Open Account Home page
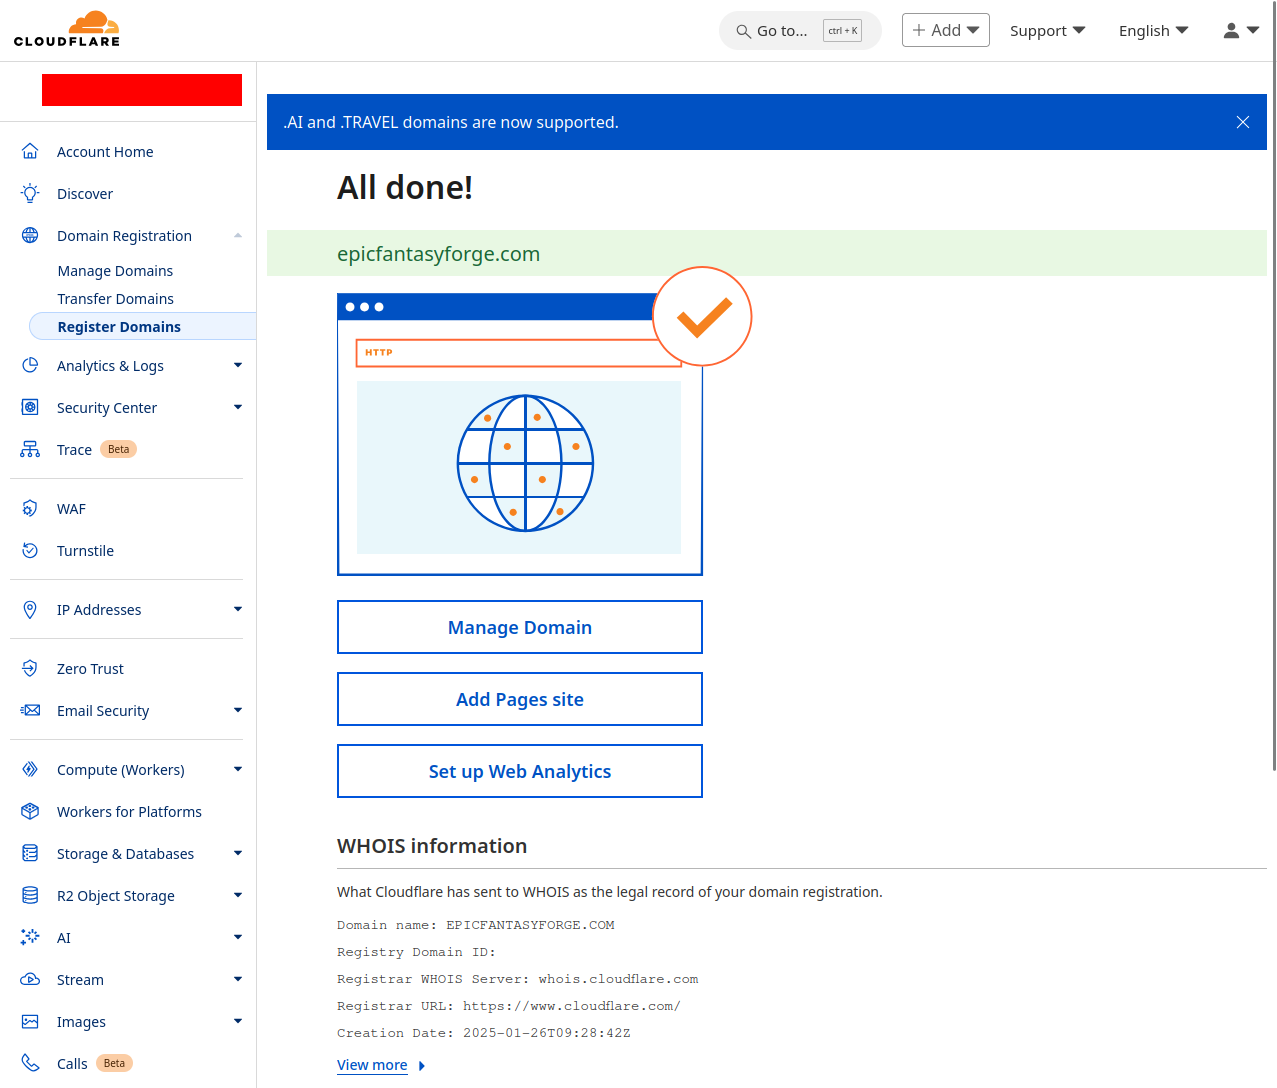1277x1088 pixels. (105, 152)
